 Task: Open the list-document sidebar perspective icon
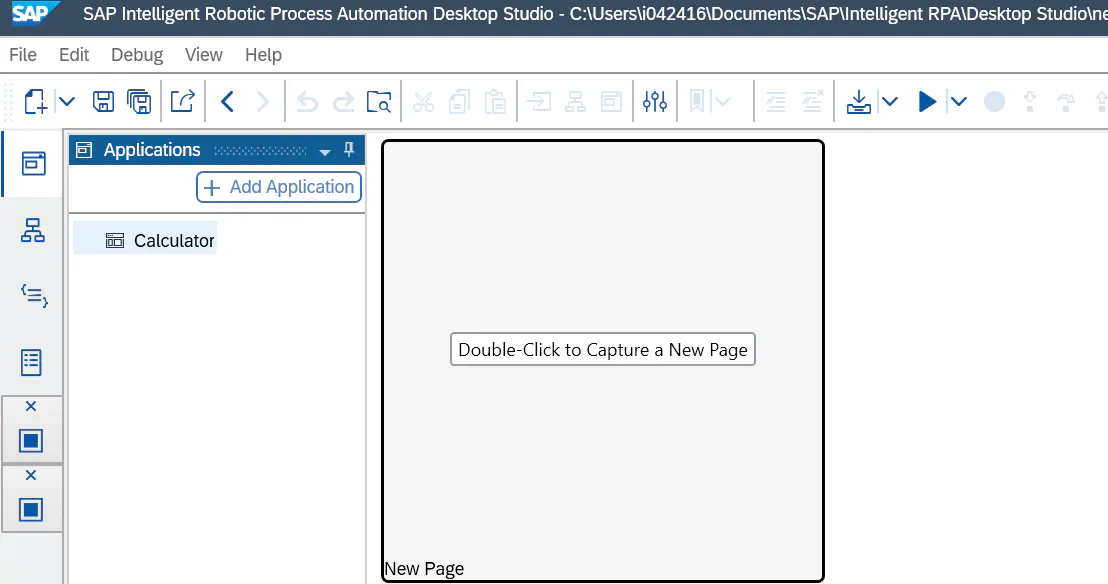click(x=31, y=362)
